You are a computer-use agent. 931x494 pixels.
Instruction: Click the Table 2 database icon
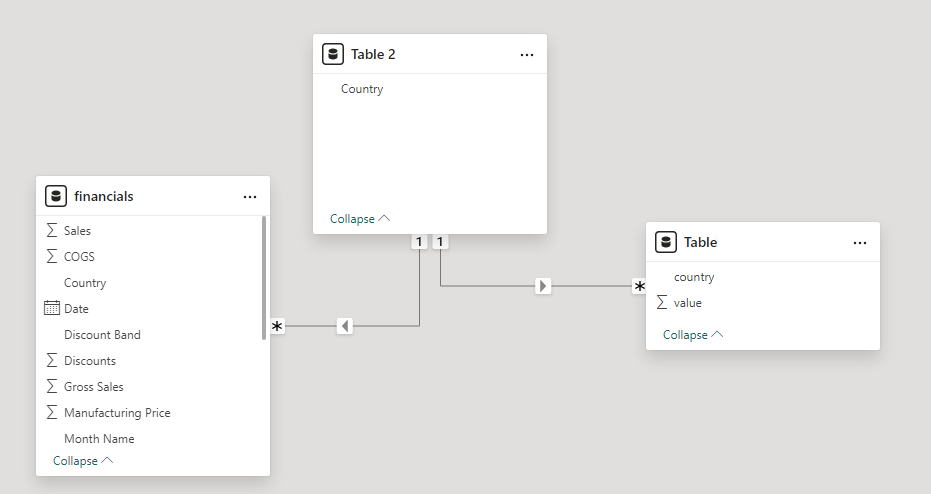tap(333, 54)
